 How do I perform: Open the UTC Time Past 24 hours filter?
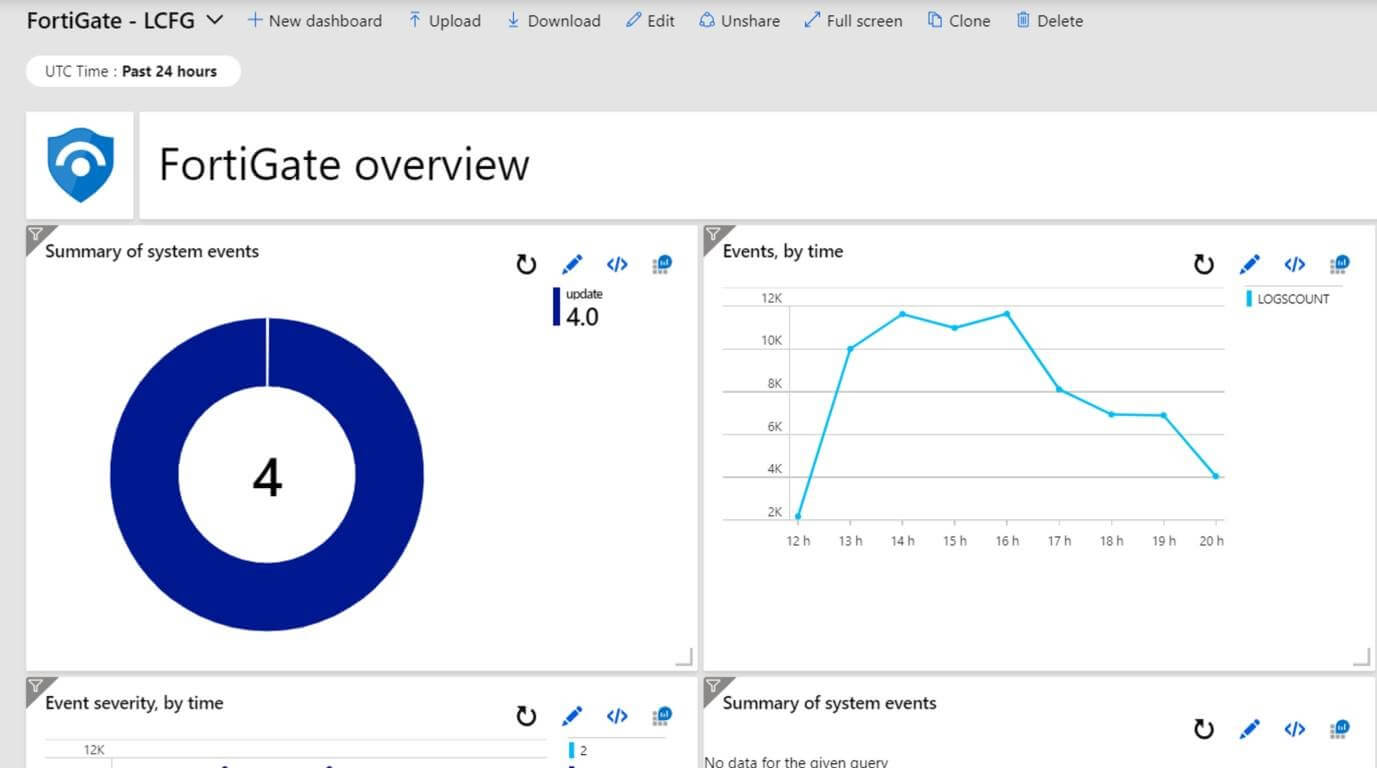pos(133,71)
